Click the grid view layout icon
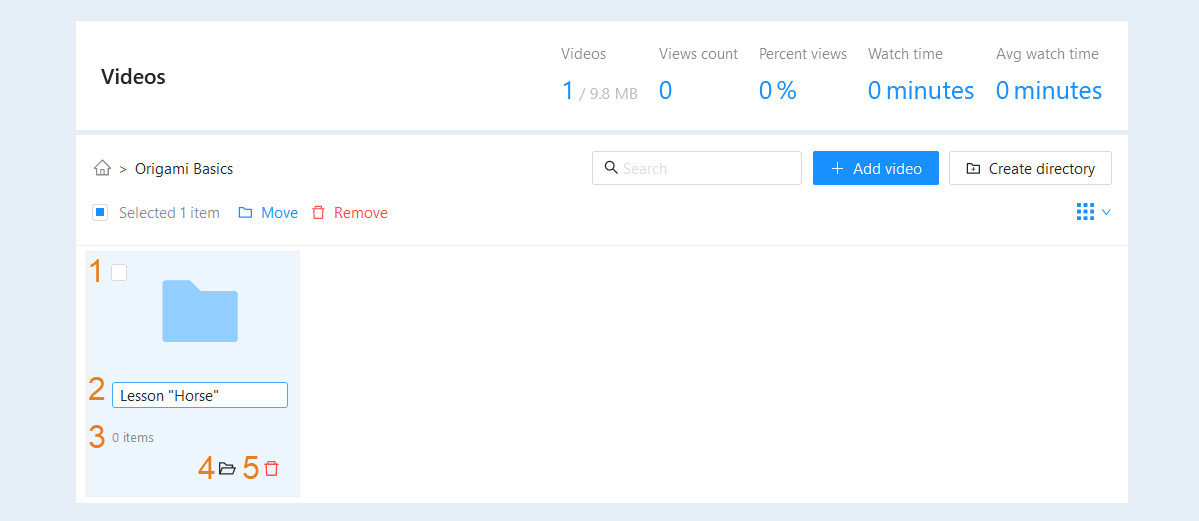This screenshot has height=521, width=1199. pos(1085,212)
